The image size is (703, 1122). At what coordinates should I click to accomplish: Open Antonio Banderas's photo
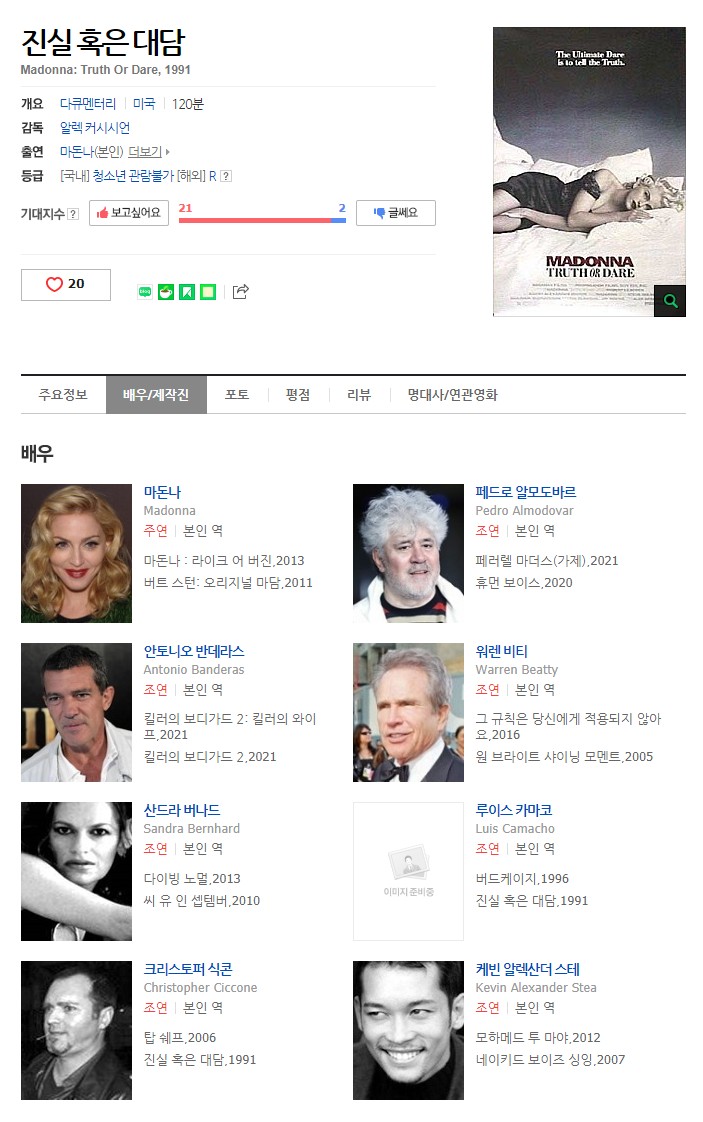click(x=77, y=712)
